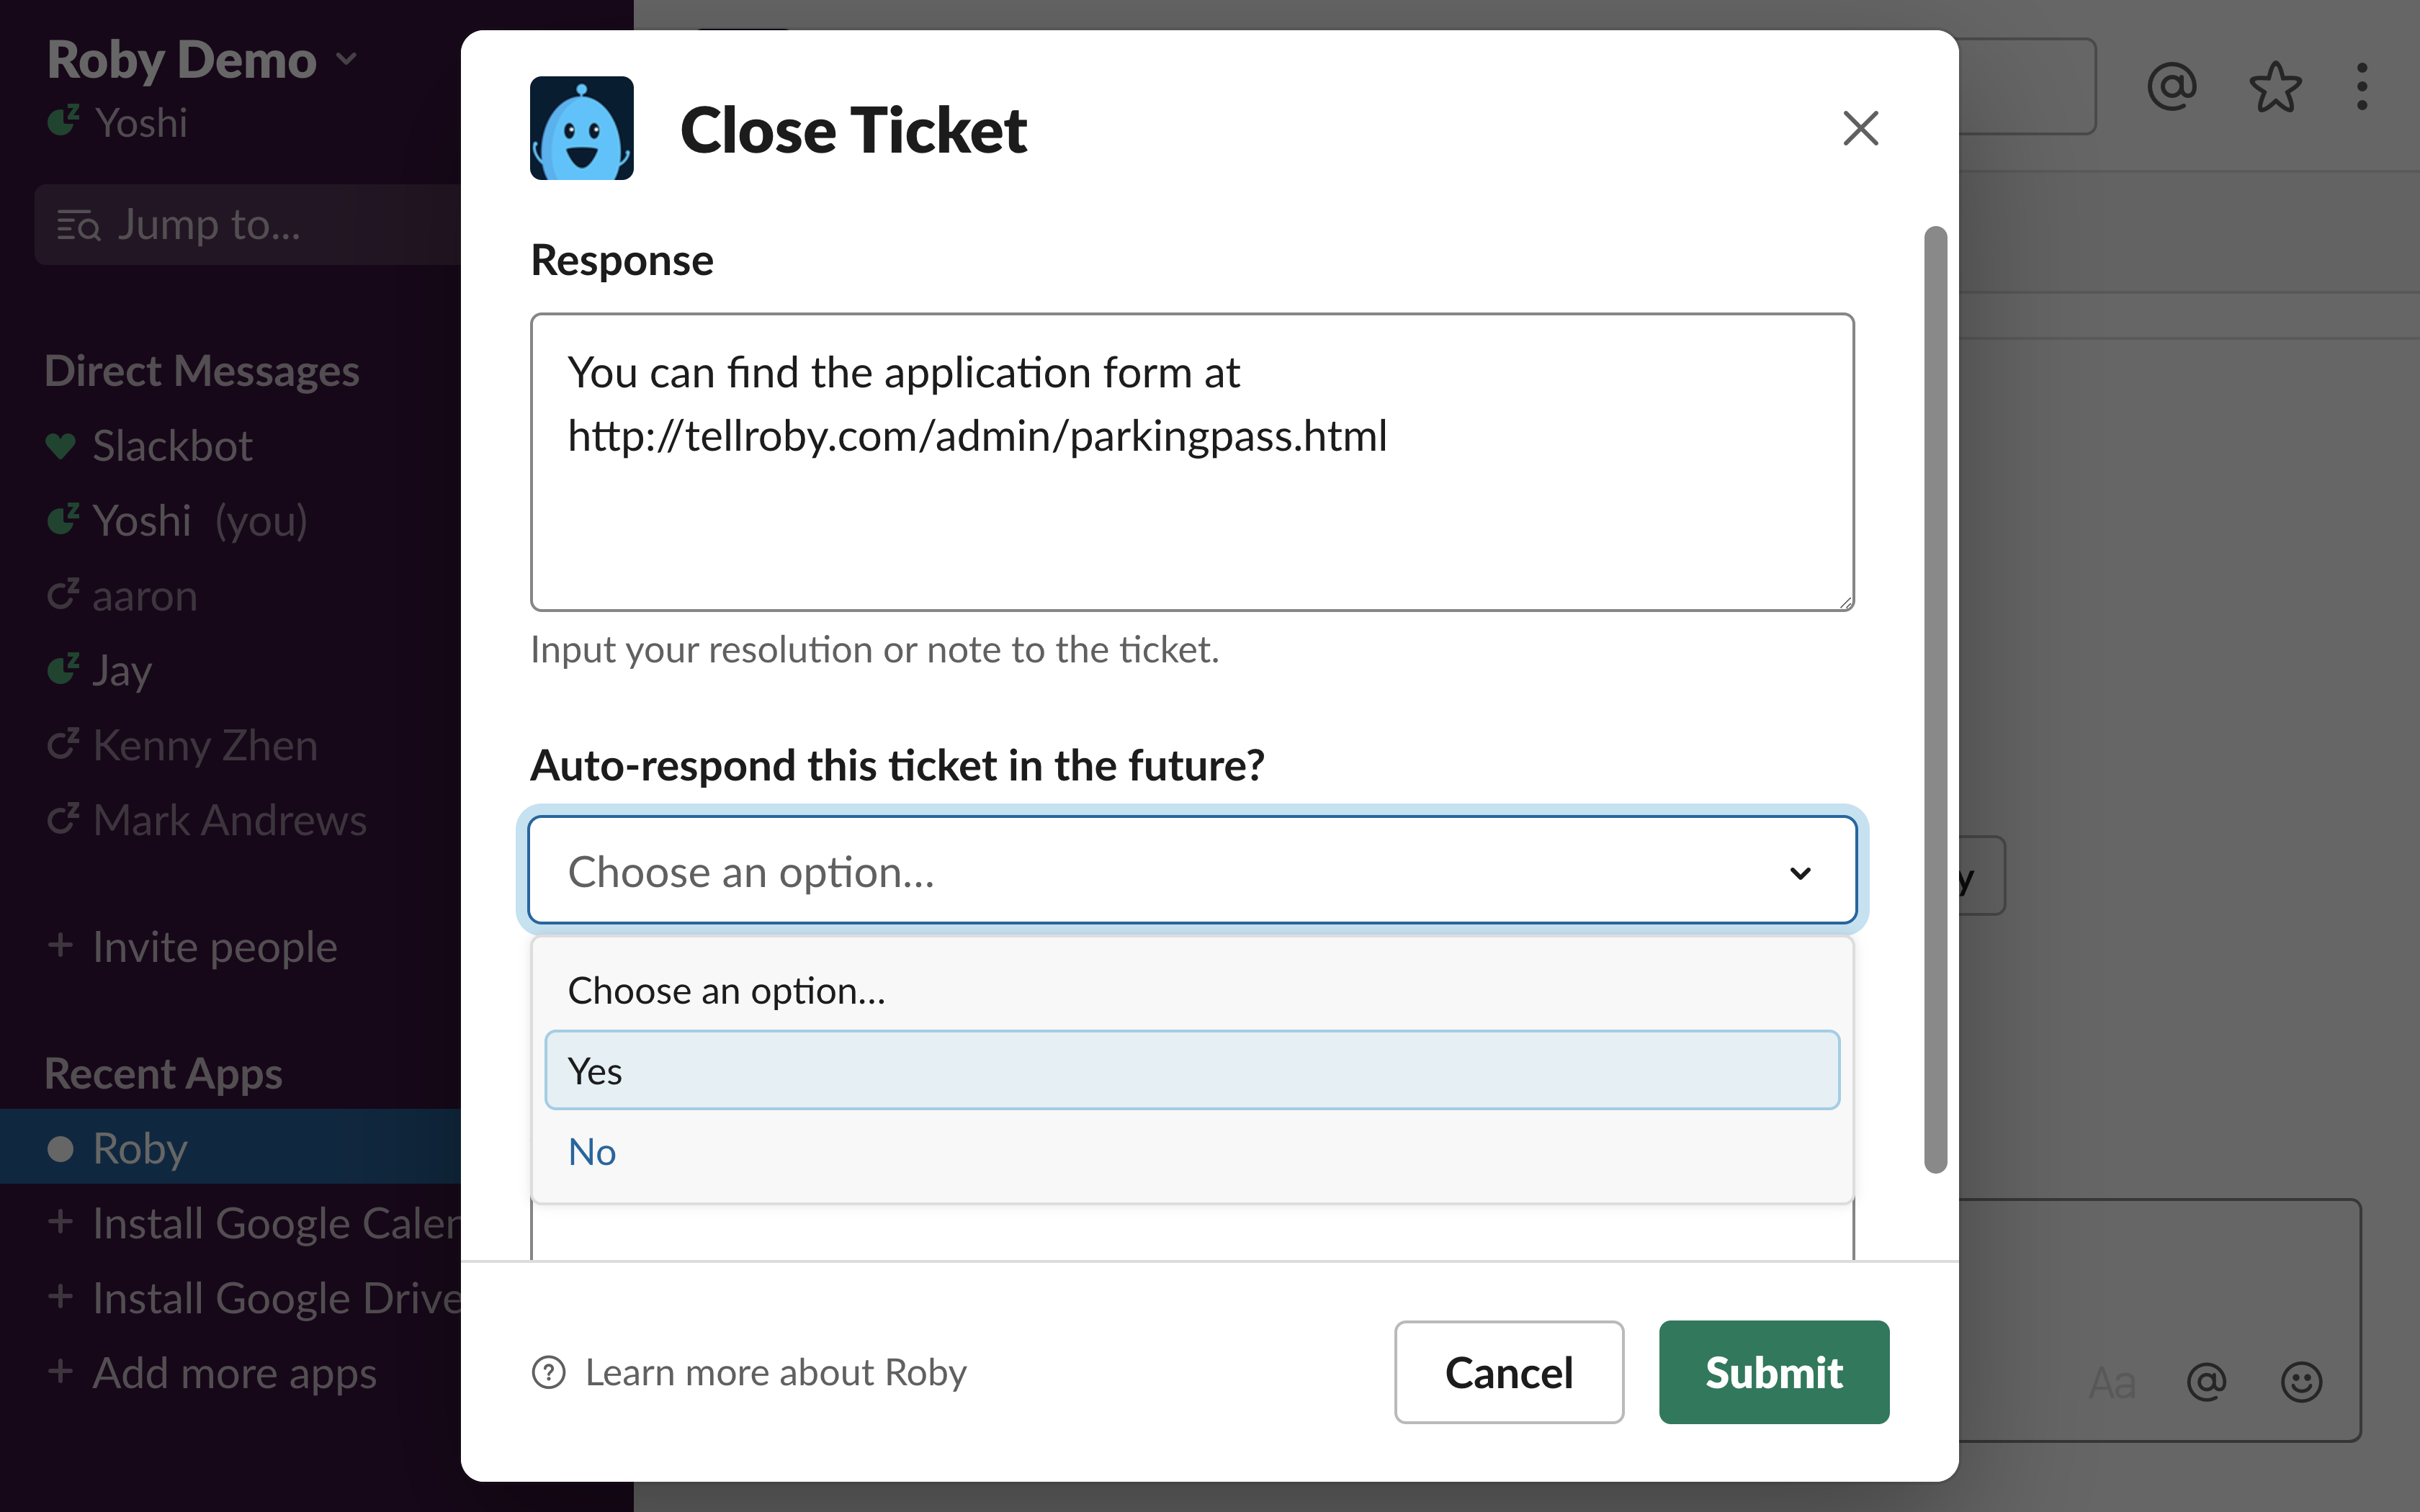Click the Roby app avatar icon
This screenshot has width=2420, height=1512.
[581, 128]
